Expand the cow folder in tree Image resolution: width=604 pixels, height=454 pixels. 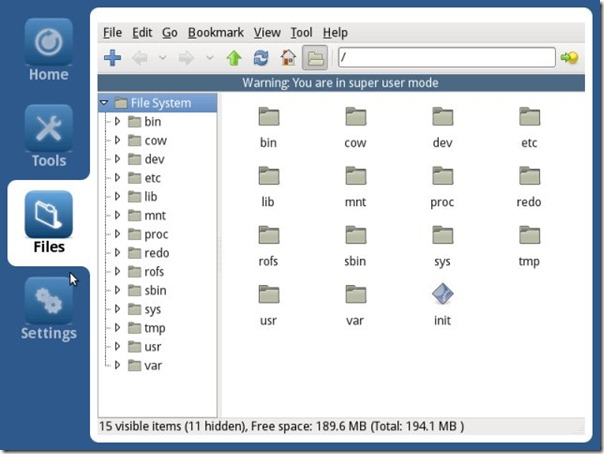117,140
